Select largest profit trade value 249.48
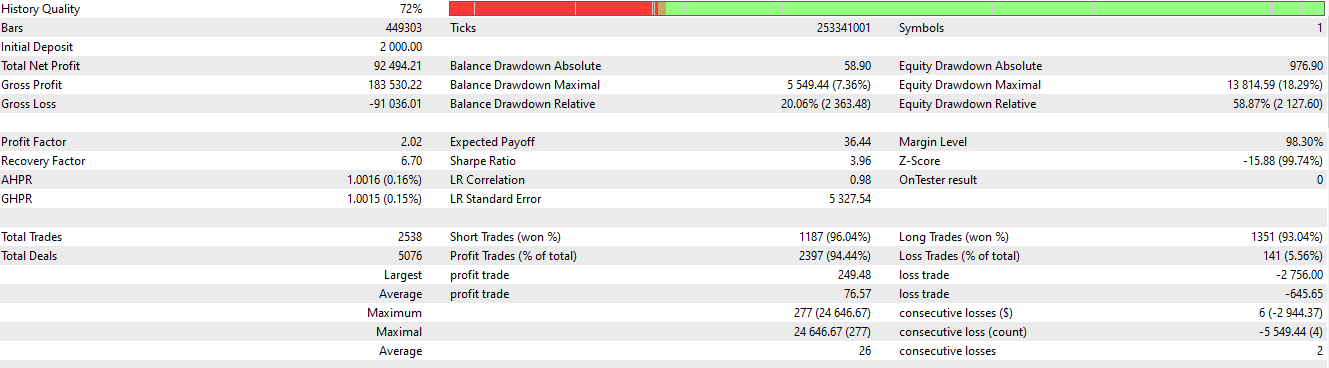The image size is (1329, 368). coord(855,275)
